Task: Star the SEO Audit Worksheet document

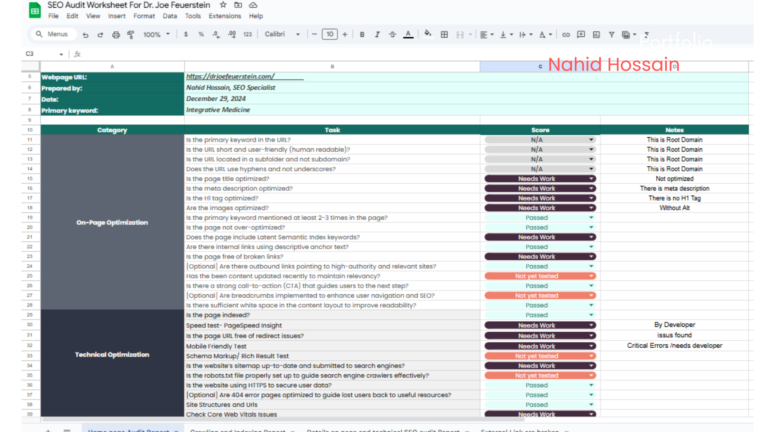Action: 223,5
